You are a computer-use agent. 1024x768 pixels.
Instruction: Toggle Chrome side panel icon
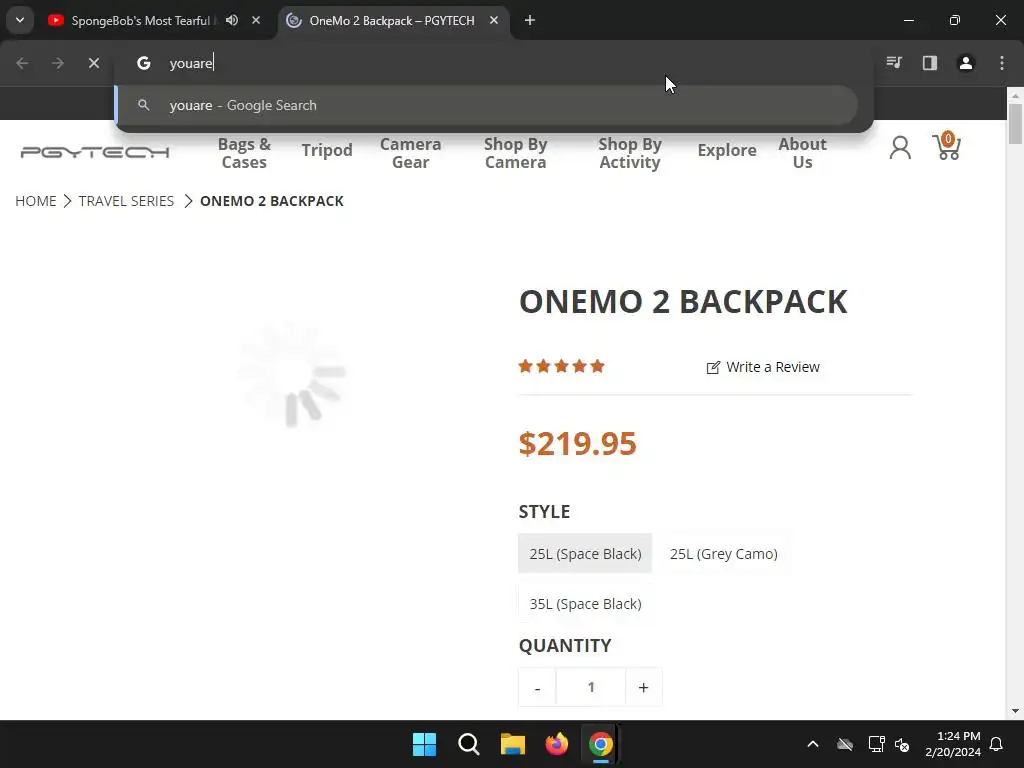pos(930,63)
